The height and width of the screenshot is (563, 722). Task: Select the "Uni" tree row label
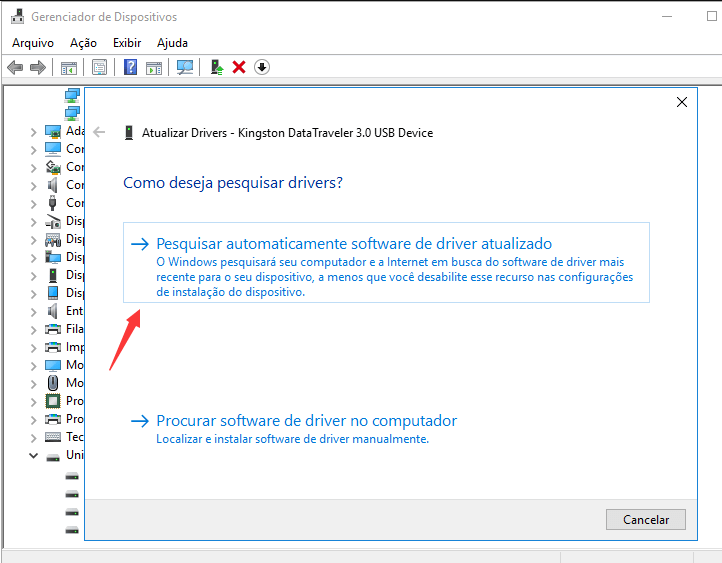75,455
